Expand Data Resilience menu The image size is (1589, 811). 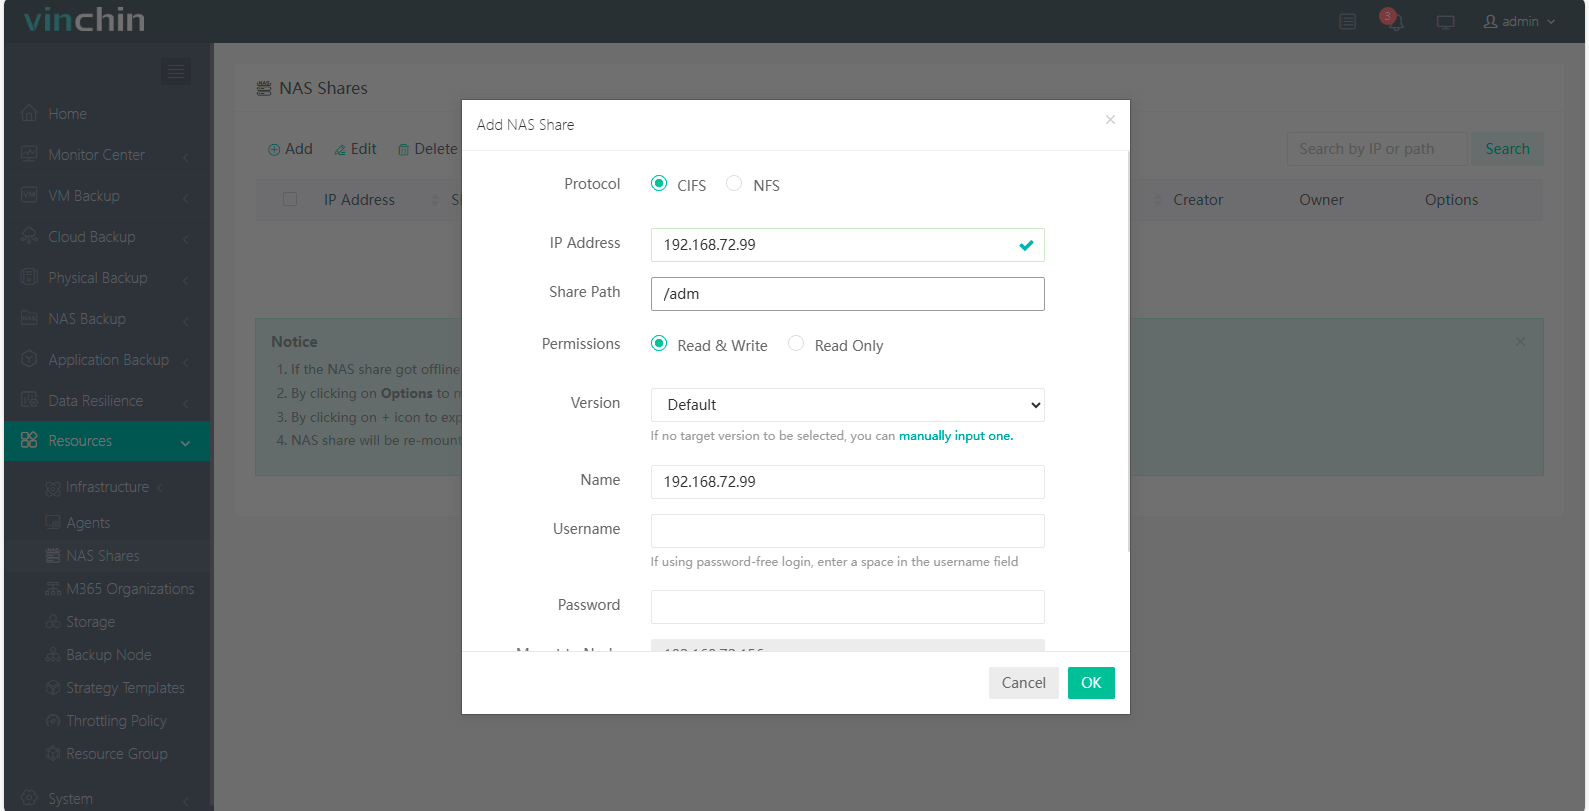(x=105, y=401)
